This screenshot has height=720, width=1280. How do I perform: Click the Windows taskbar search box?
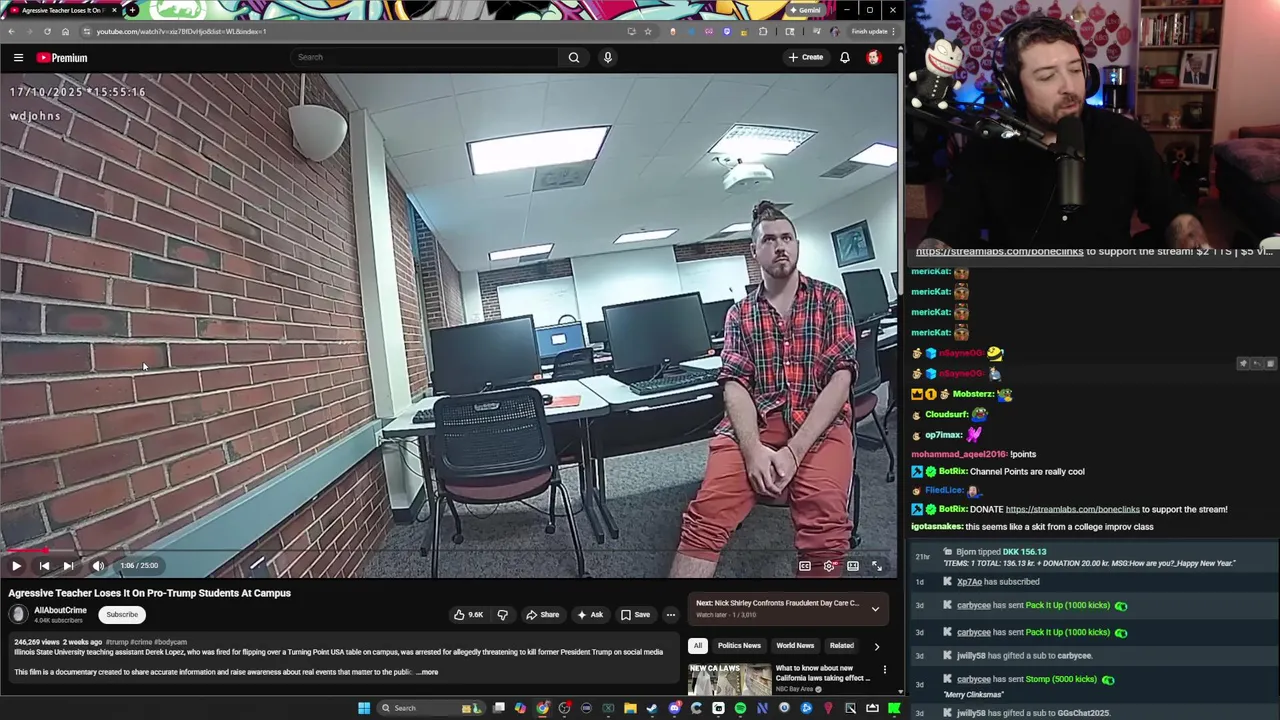pos(430,708)
